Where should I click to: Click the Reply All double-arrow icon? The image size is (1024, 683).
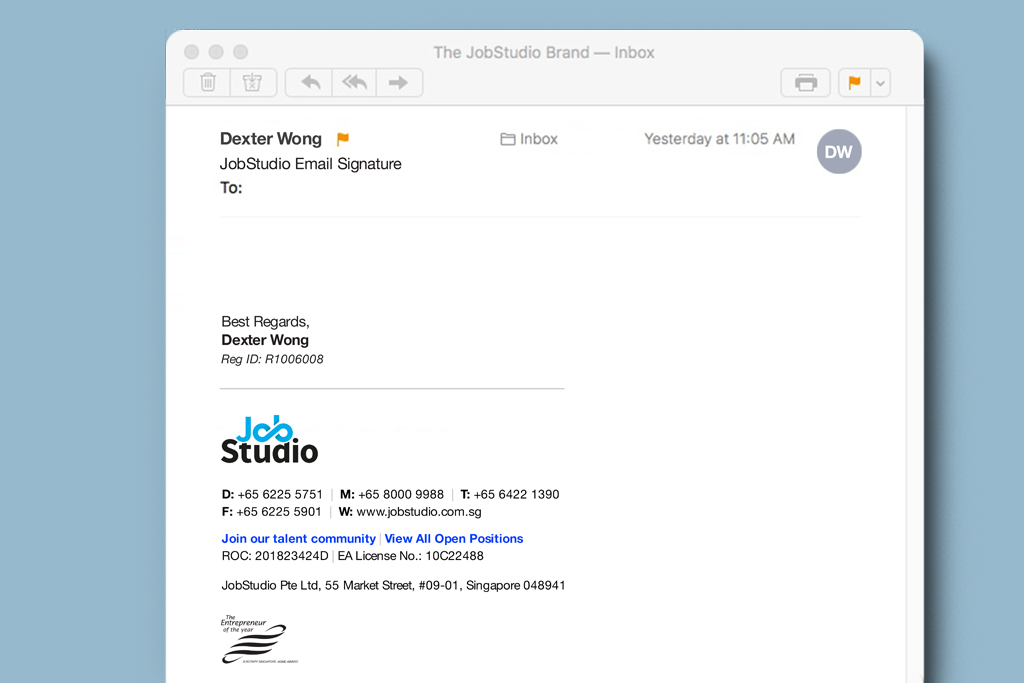click(355, 83)
